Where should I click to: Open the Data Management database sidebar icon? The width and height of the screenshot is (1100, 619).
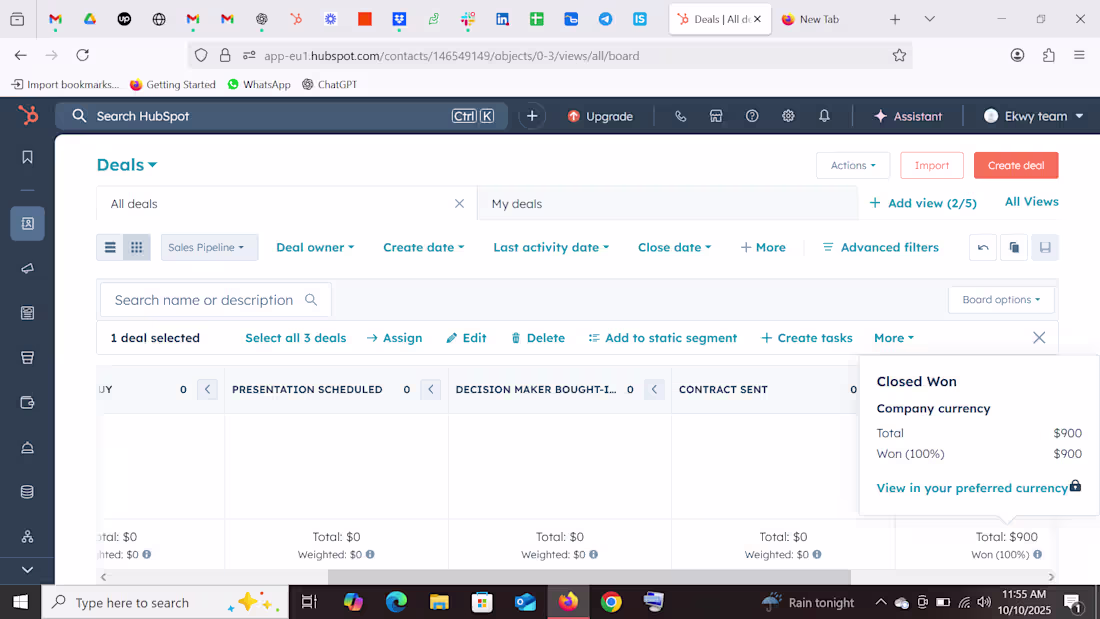27,492
